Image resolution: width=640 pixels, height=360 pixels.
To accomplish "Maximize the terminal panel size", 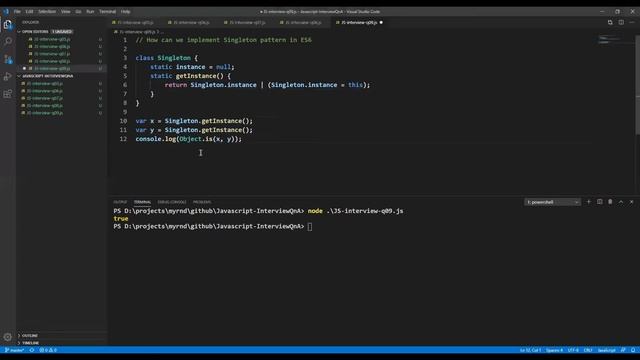I will click(621, 202).
